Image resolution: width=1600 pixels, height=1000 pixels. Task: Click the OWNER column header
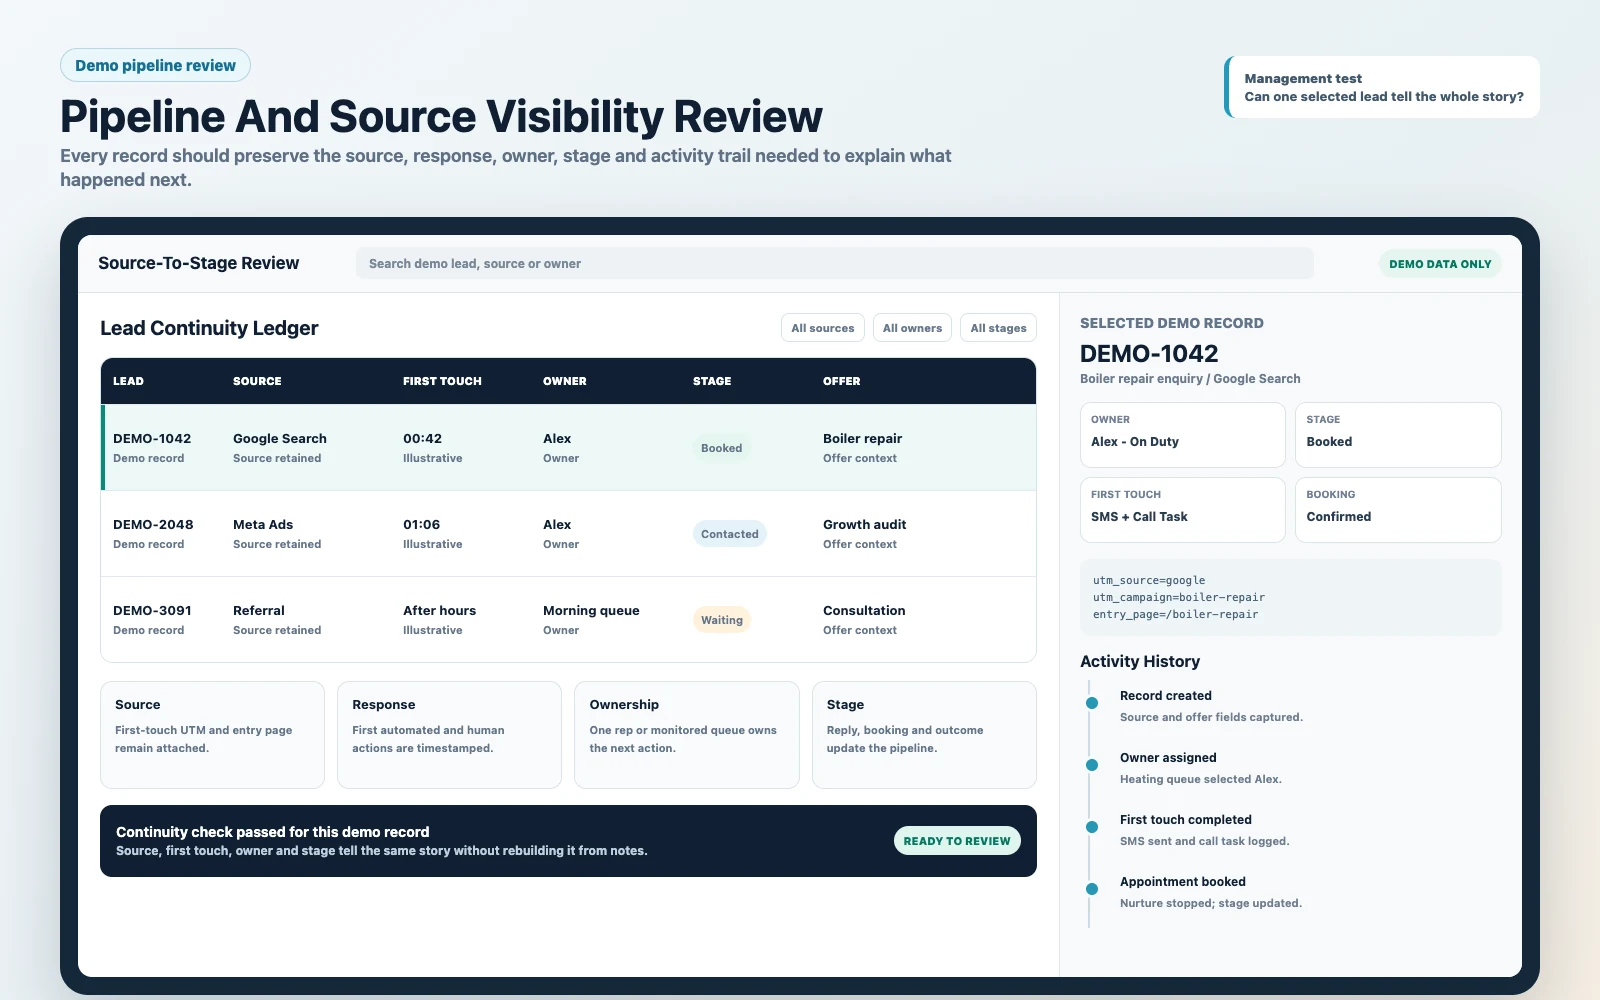click(x=564, y=381)
